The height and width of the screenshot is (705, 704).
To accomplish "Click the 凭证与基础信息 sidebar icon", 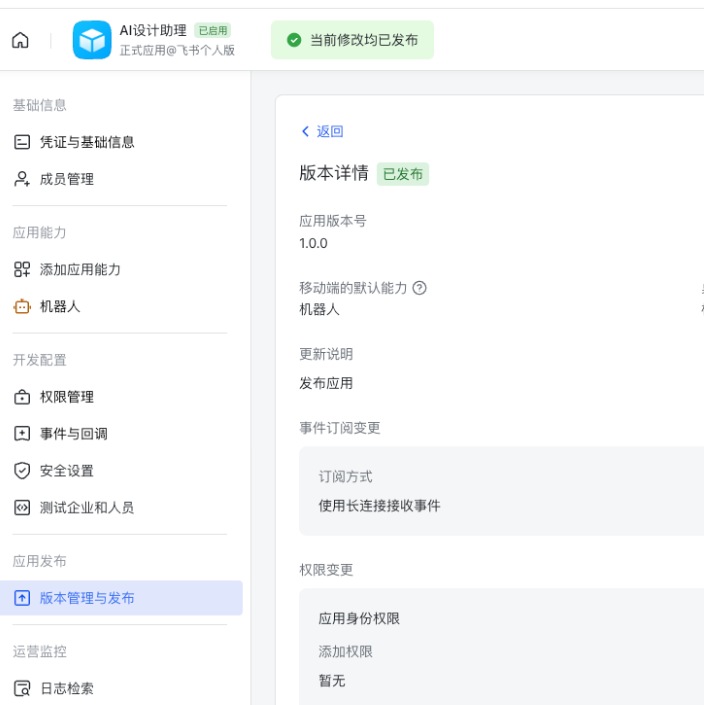I will (x=22, y=142).
